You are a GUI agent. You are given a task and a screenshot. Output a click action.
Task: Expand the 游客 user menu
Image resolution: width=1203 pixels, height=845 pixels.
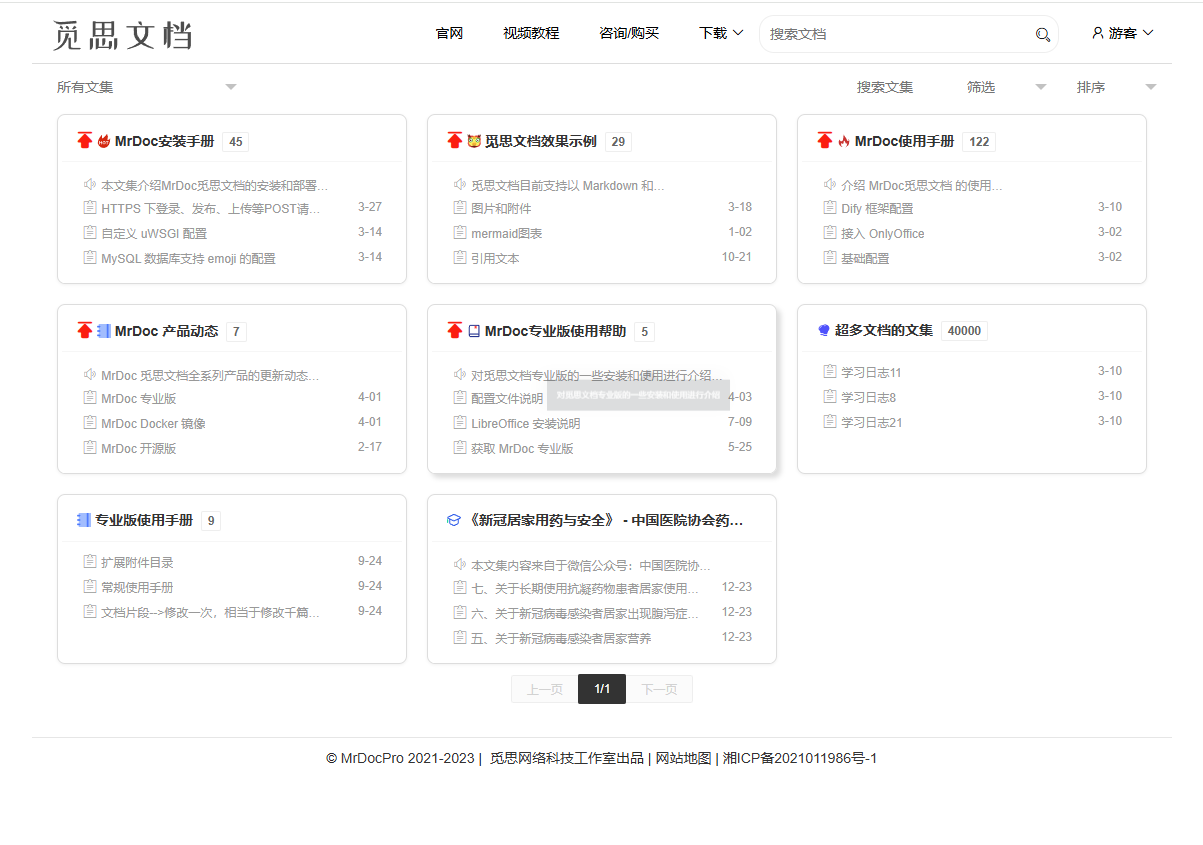click(1123, 33)
